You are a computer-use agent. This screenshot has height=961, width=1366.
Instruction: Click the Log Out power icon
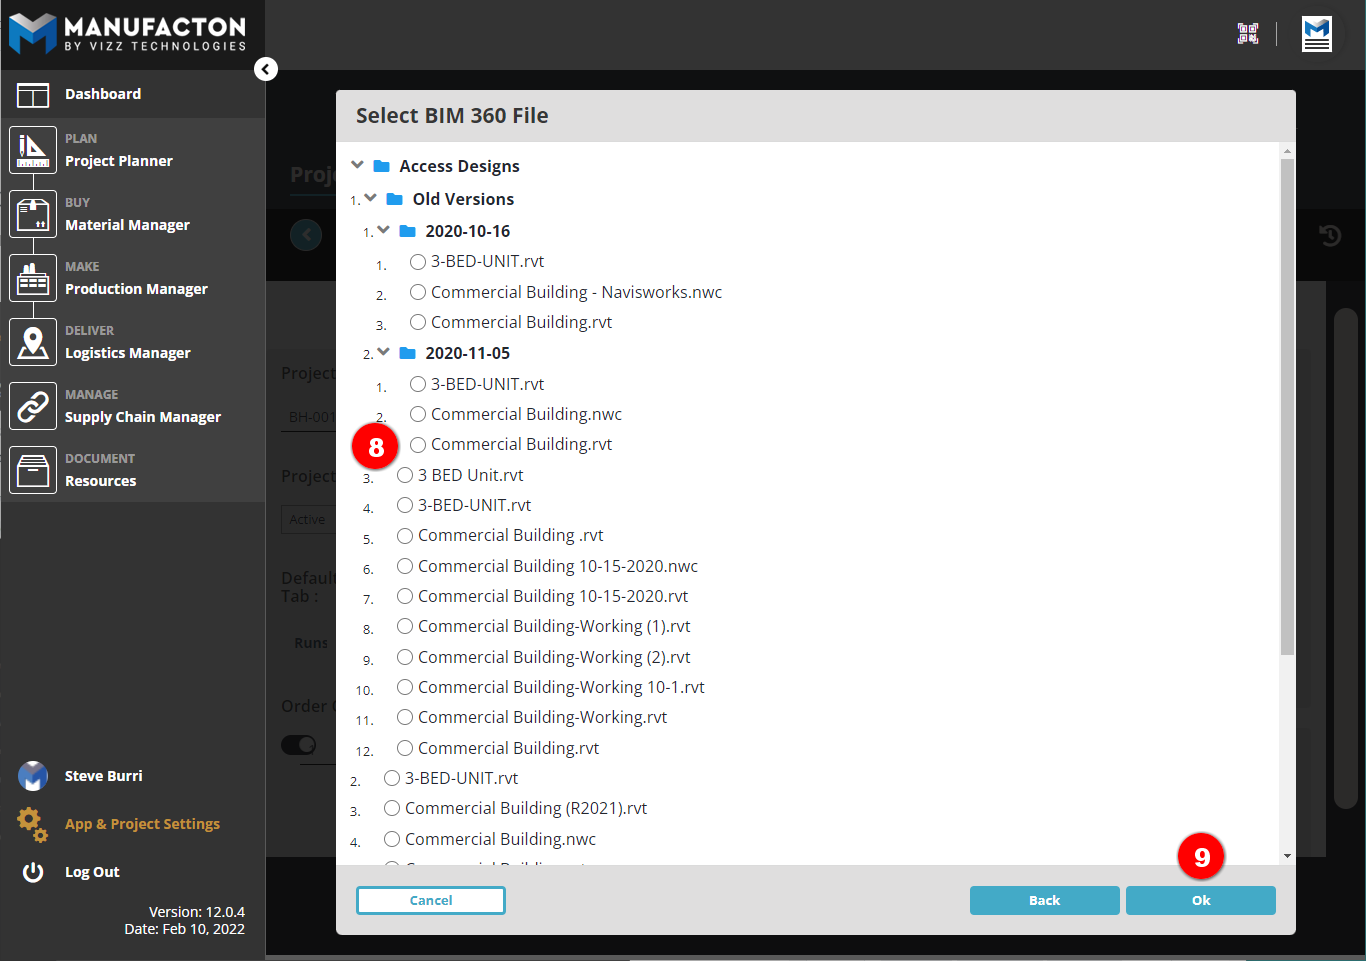click(x=33, y=872)
